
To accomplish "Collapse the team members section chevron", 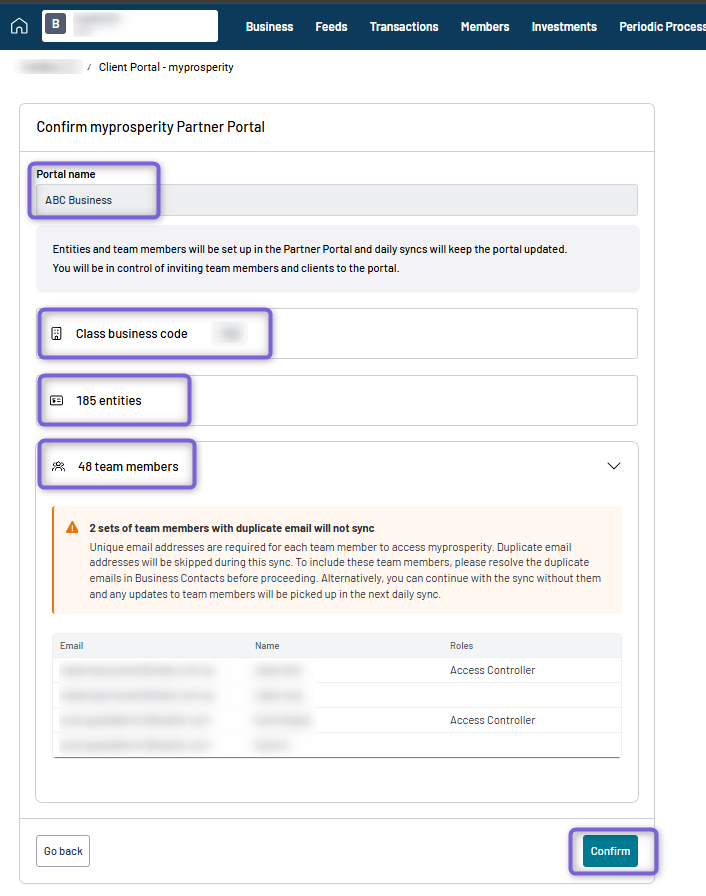I will (614, 466).
